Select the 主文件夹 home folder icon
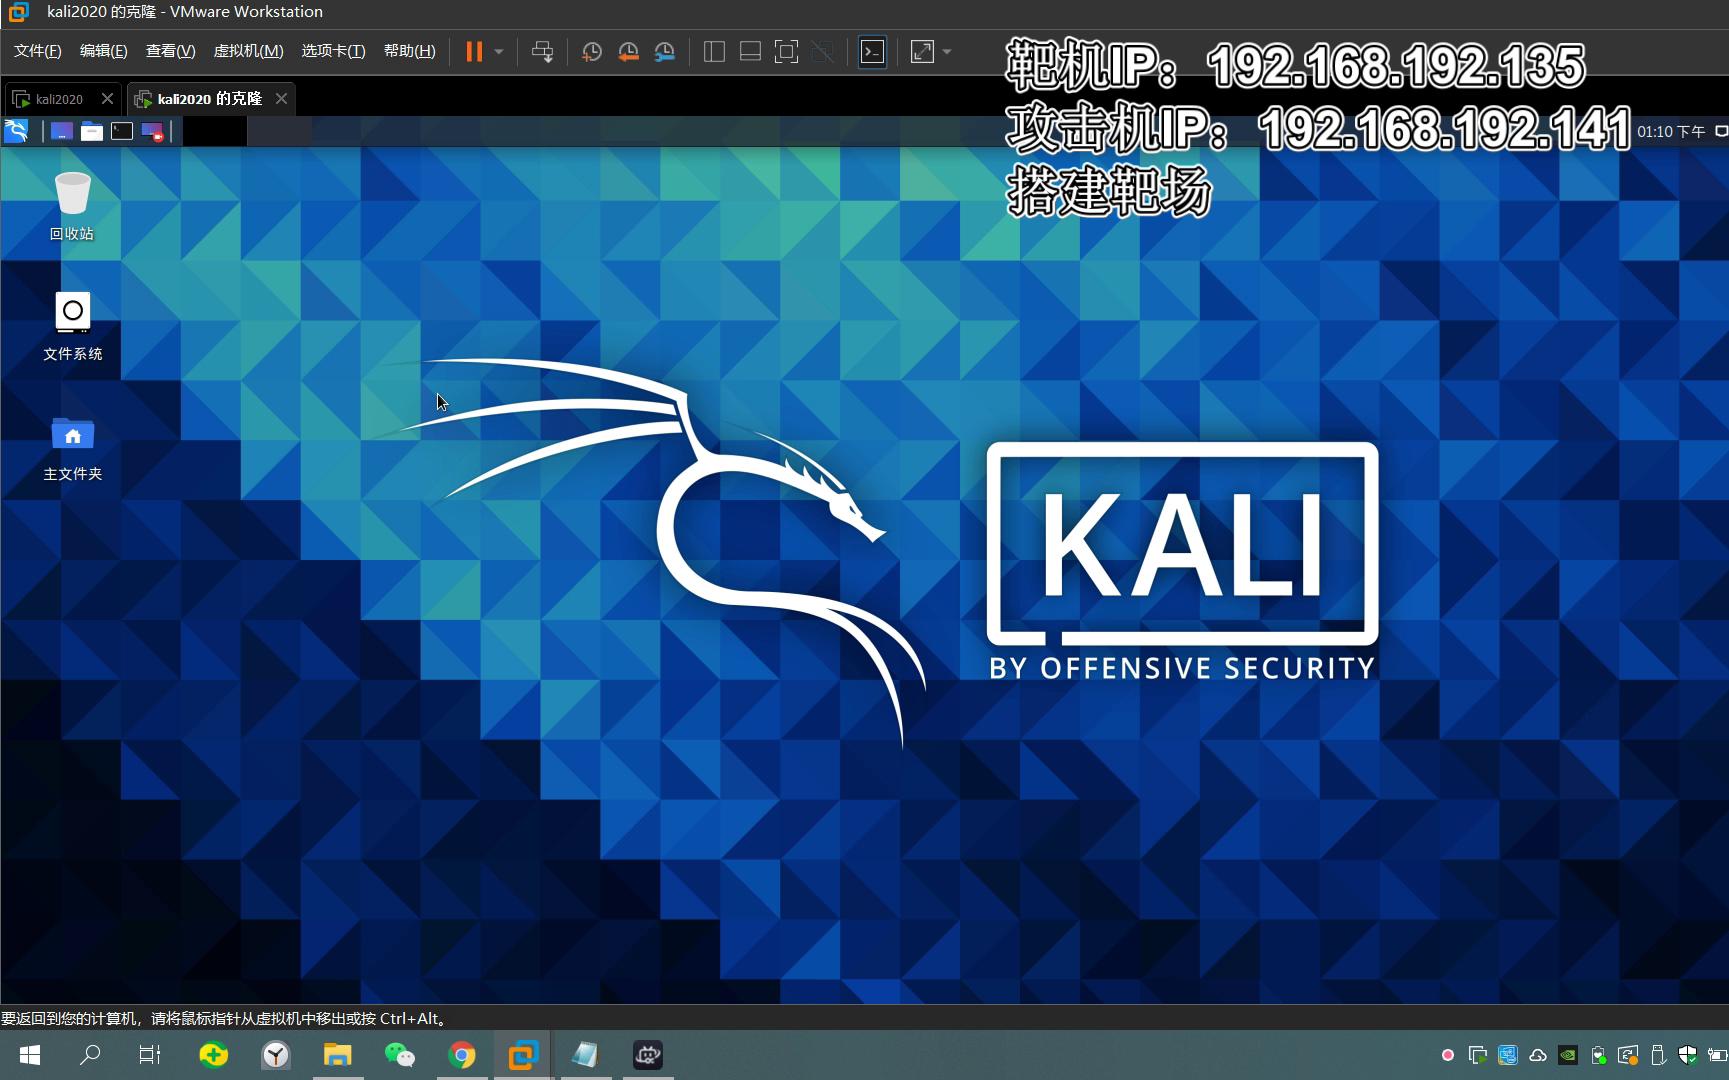This screenshot has height=1080, width=1729. pyautogui.click(x=72, y=448)
